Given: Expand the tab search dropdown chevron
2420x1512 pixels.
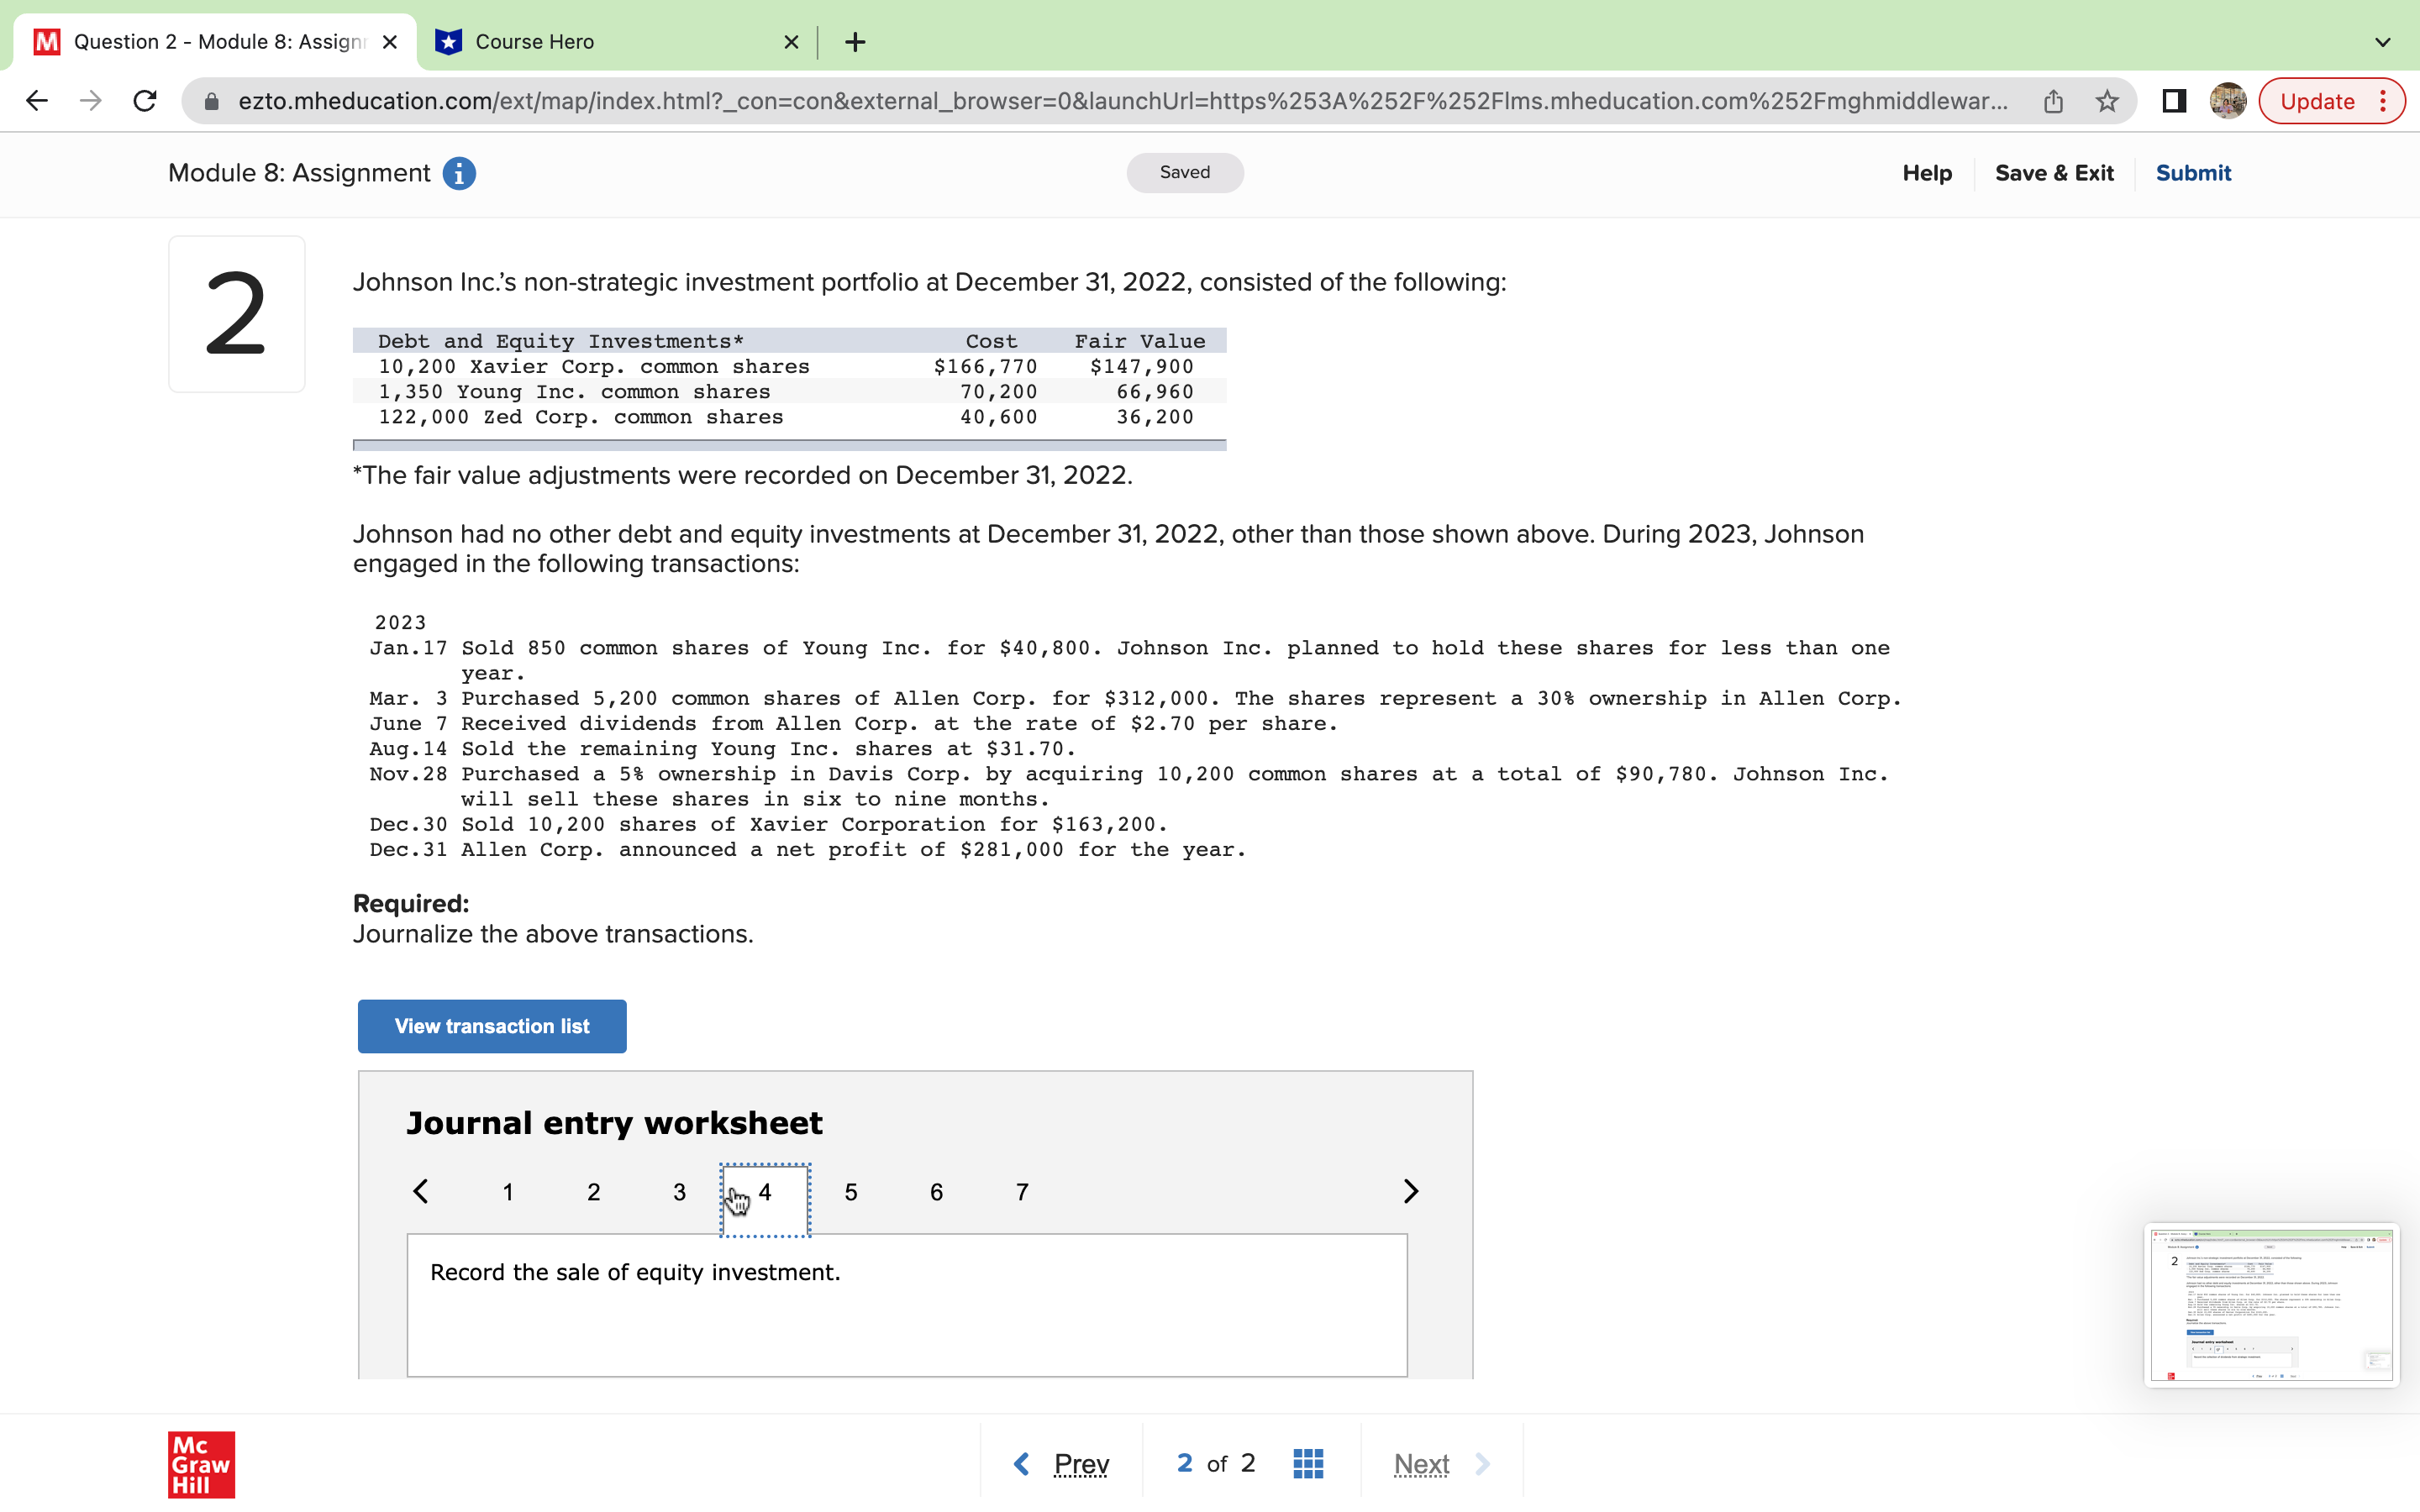Looking at the screenshot, I should click(2382, 42).
